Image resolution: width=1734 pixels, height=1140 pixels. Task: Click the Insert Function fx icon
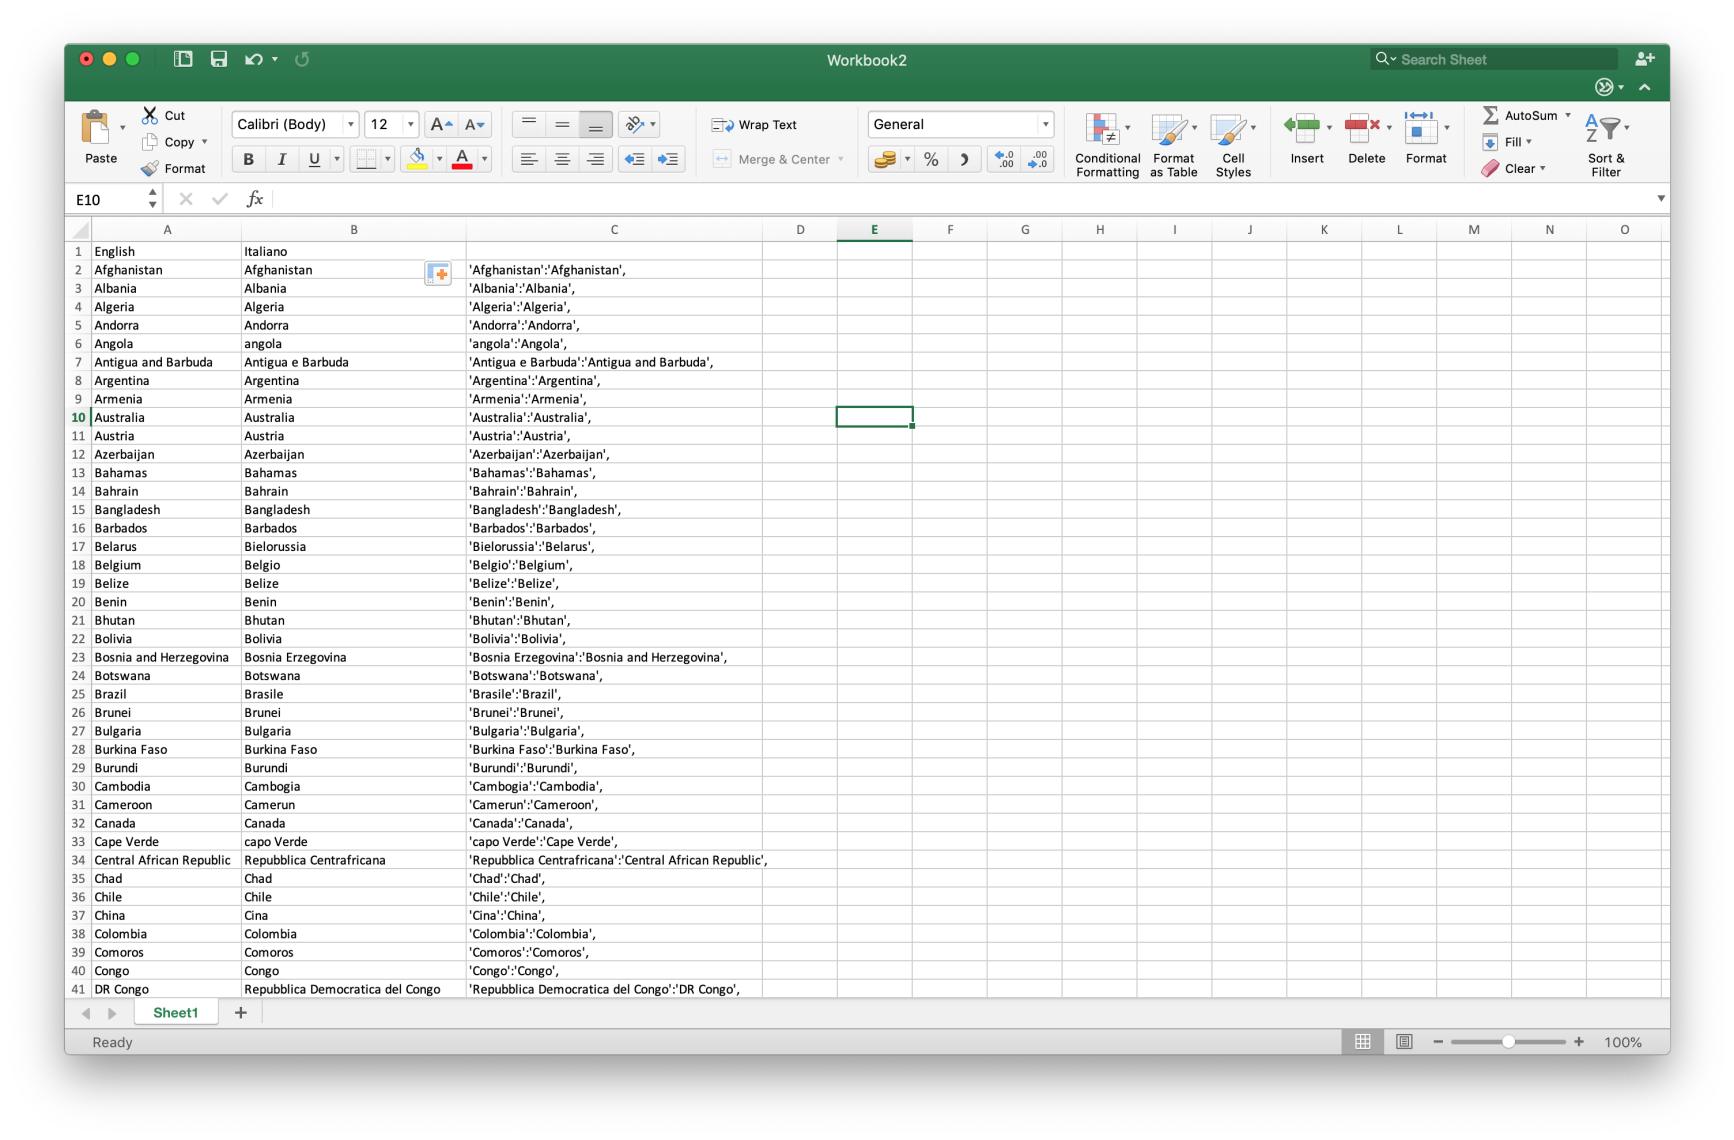(x=255, y=199)
